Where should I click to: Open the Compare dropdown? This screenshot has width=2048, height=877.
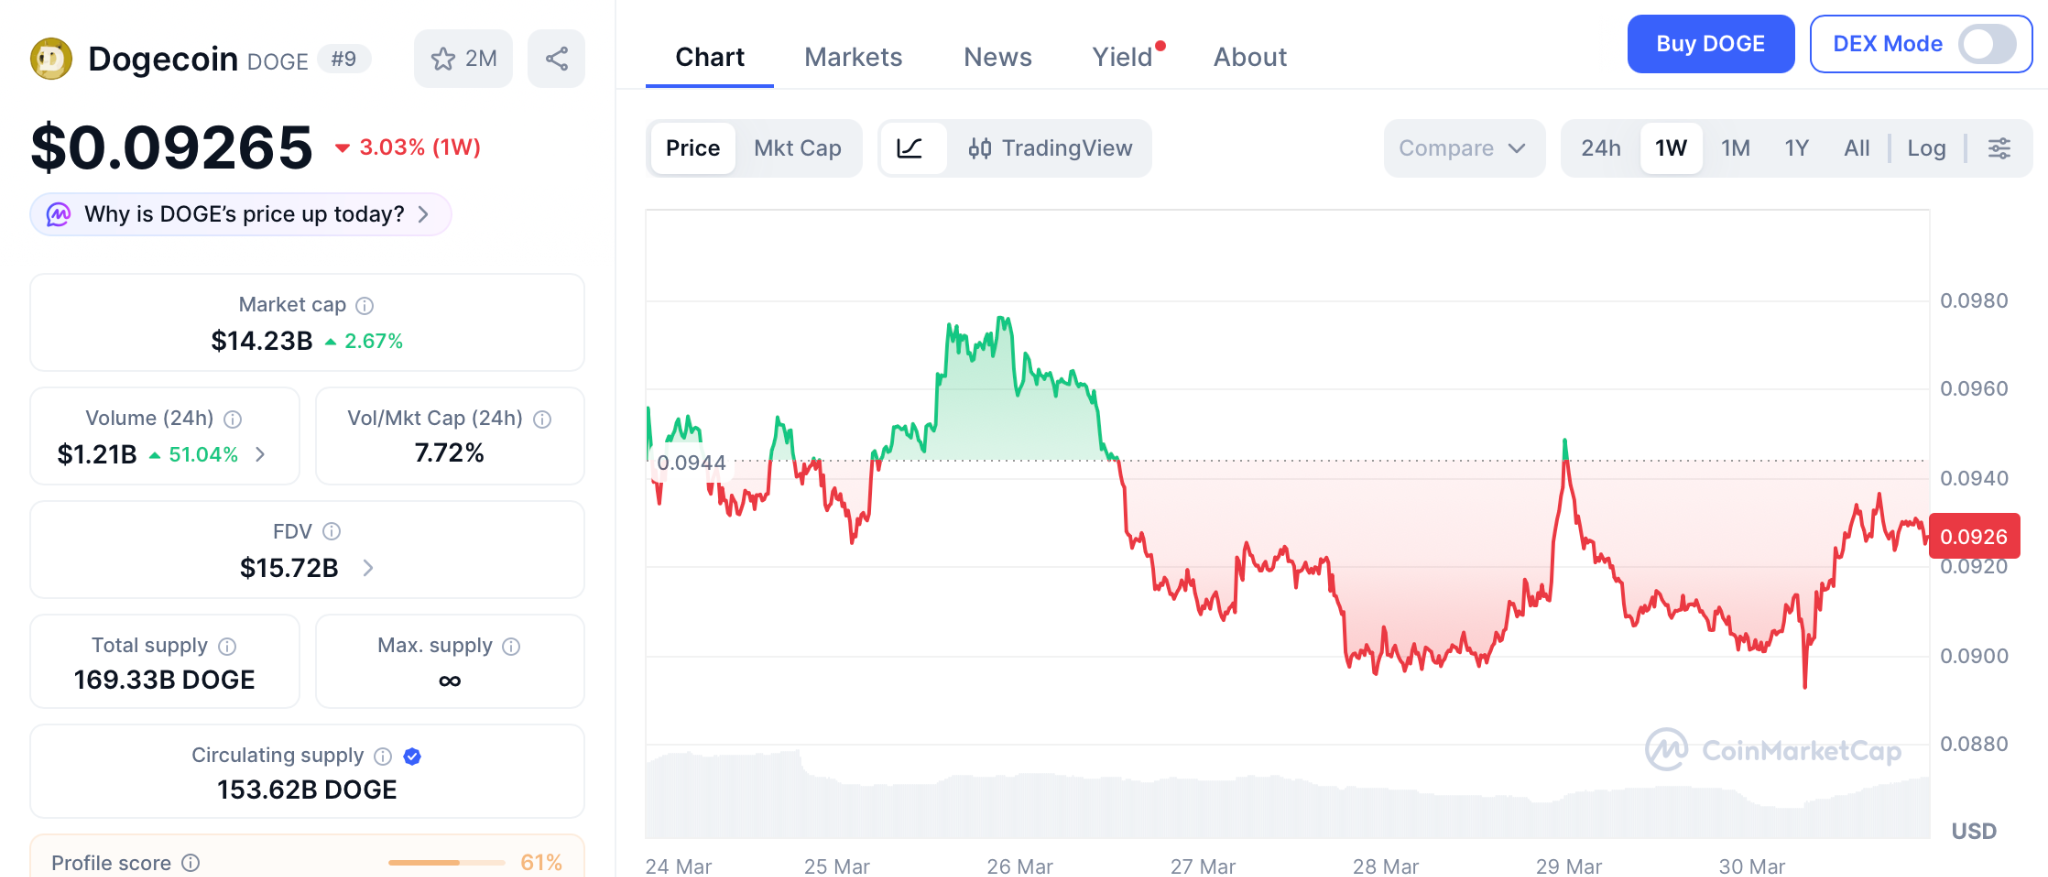pos(1463,148)
